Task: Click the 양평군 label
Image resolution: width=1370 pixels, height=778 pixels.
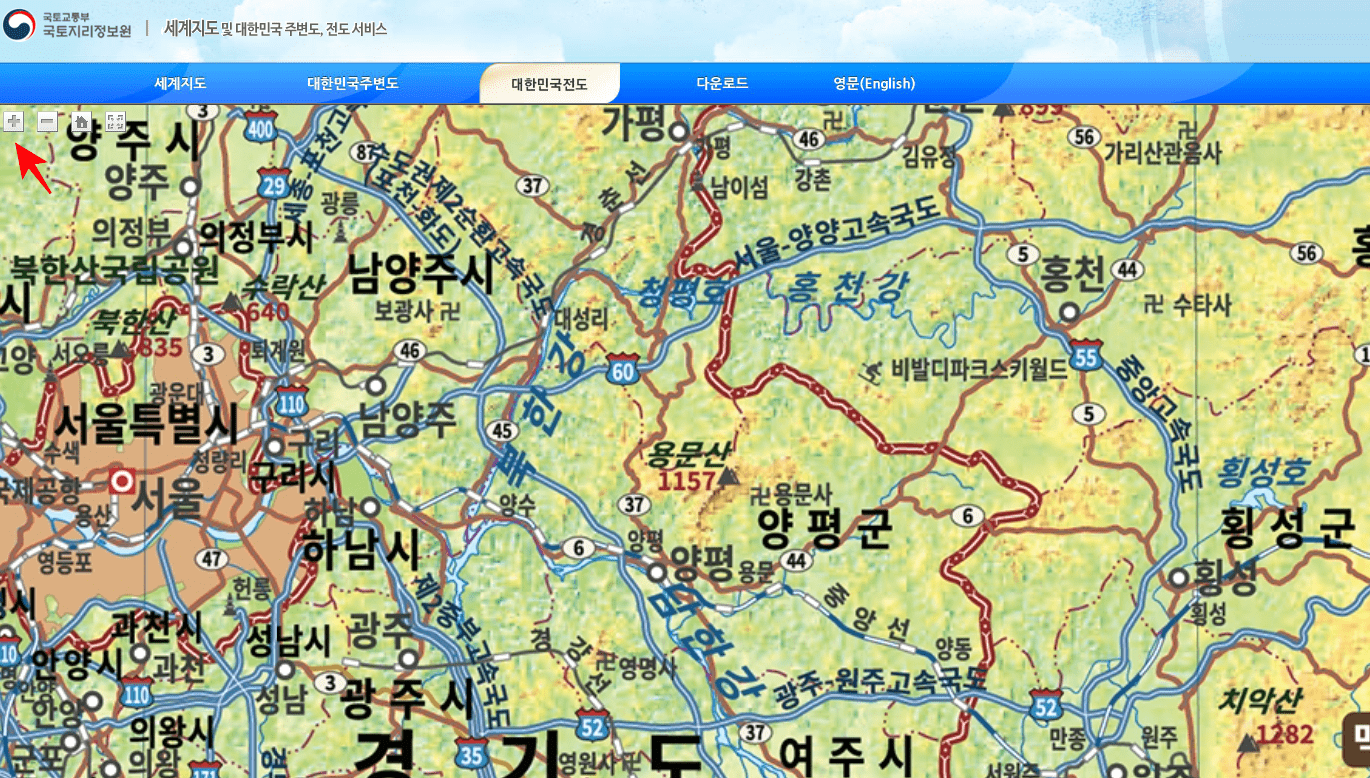Action: point(824,527)
